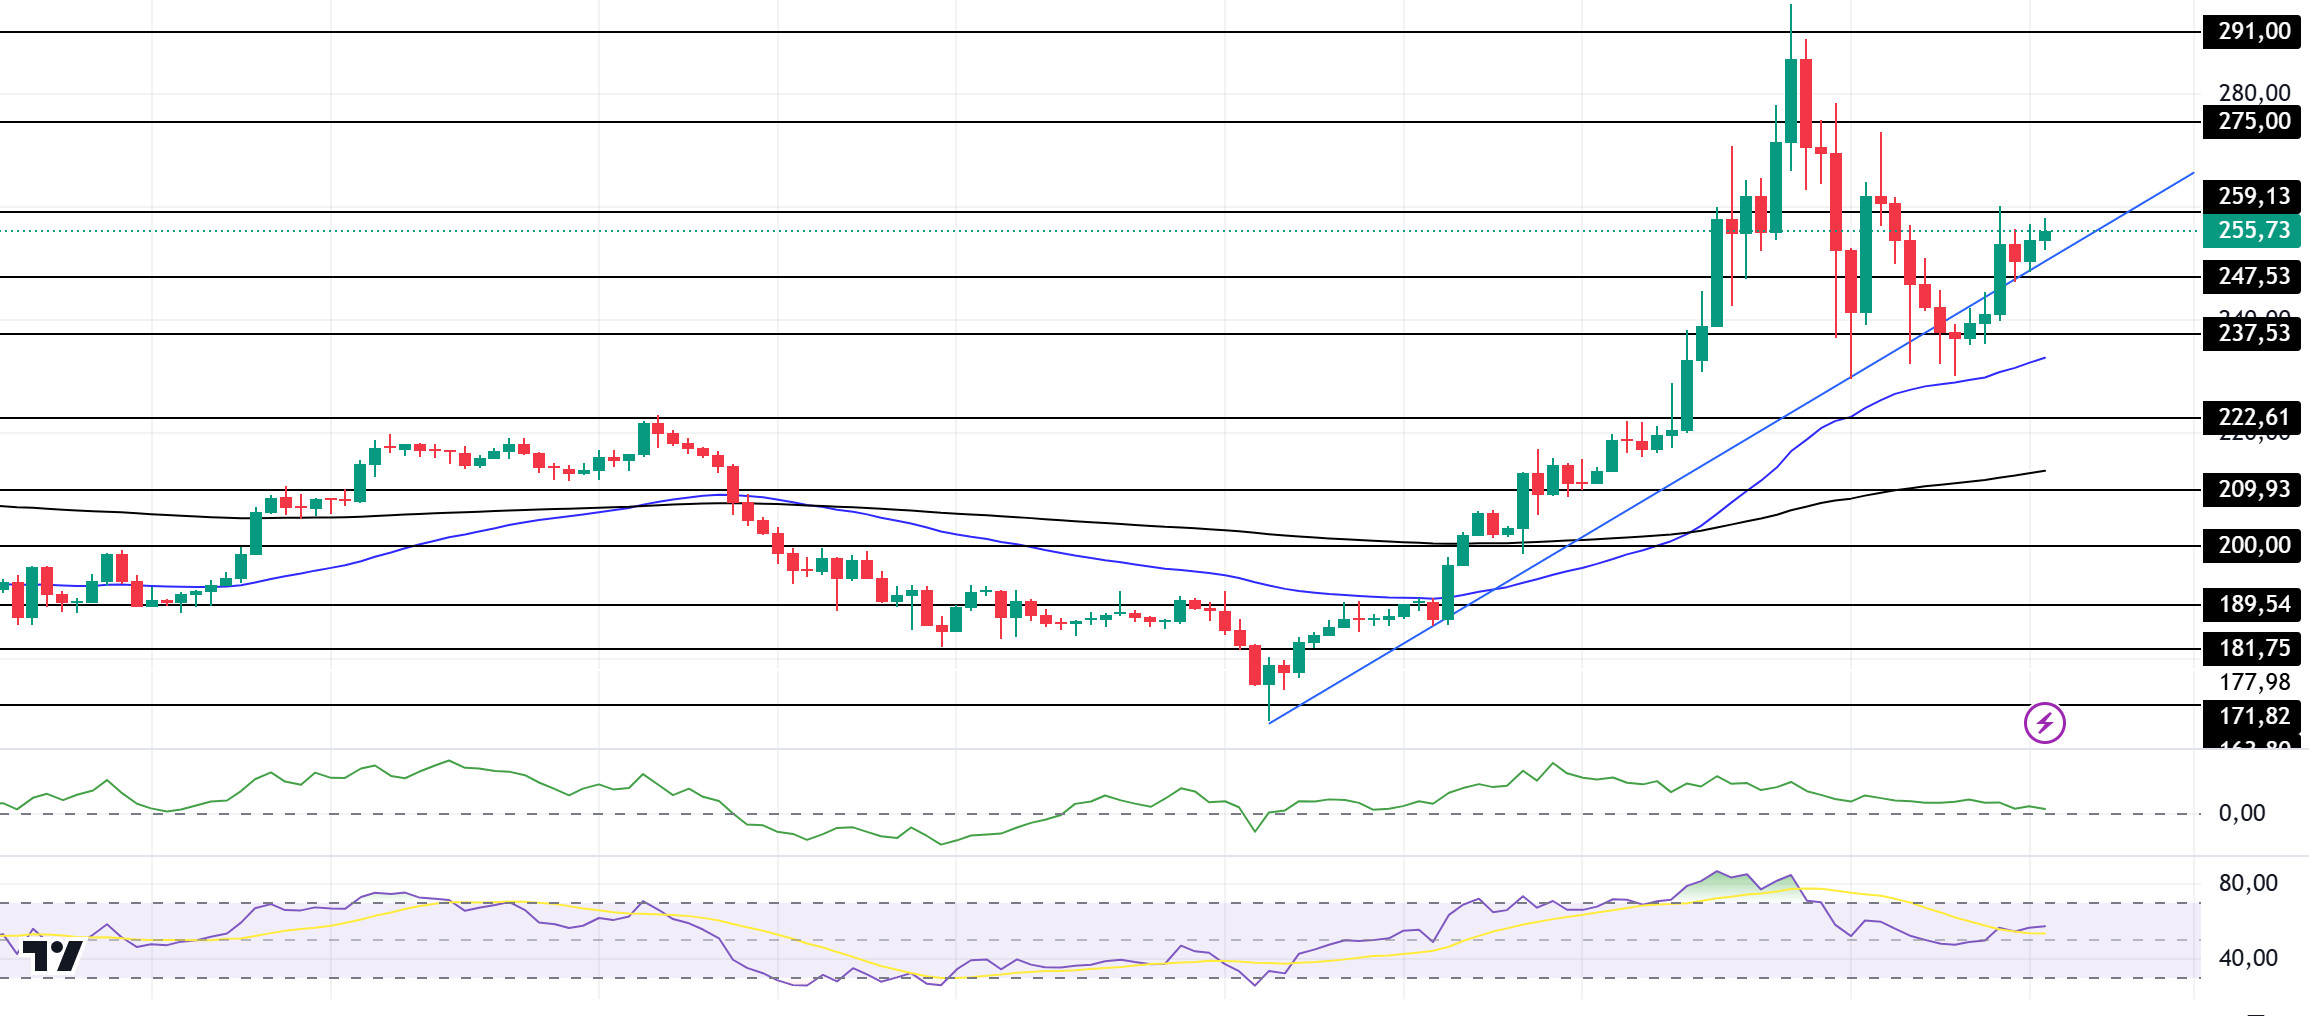This screenshot has height=1016, width=2309.
Task: Select the 177,98 axis value
Action: 2254,683
